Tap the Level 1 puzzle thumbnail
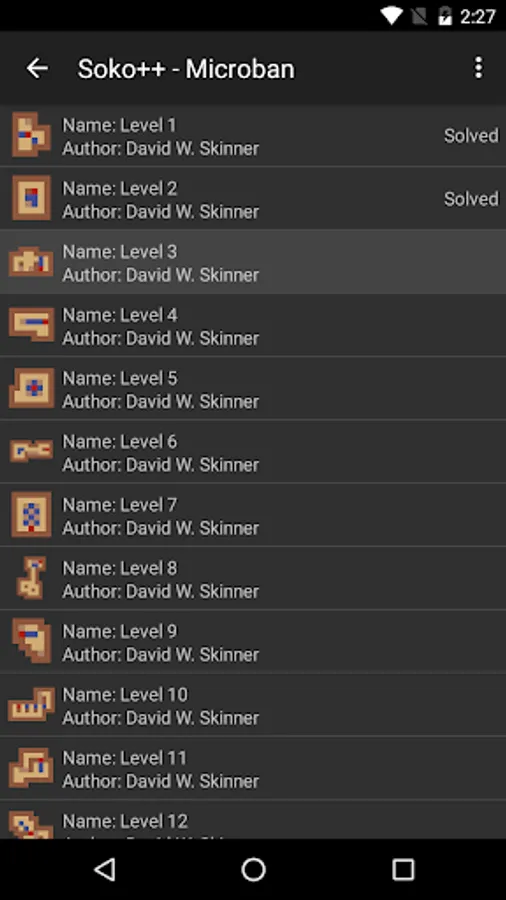The image size is (506, 900). (x=32, y=135)
